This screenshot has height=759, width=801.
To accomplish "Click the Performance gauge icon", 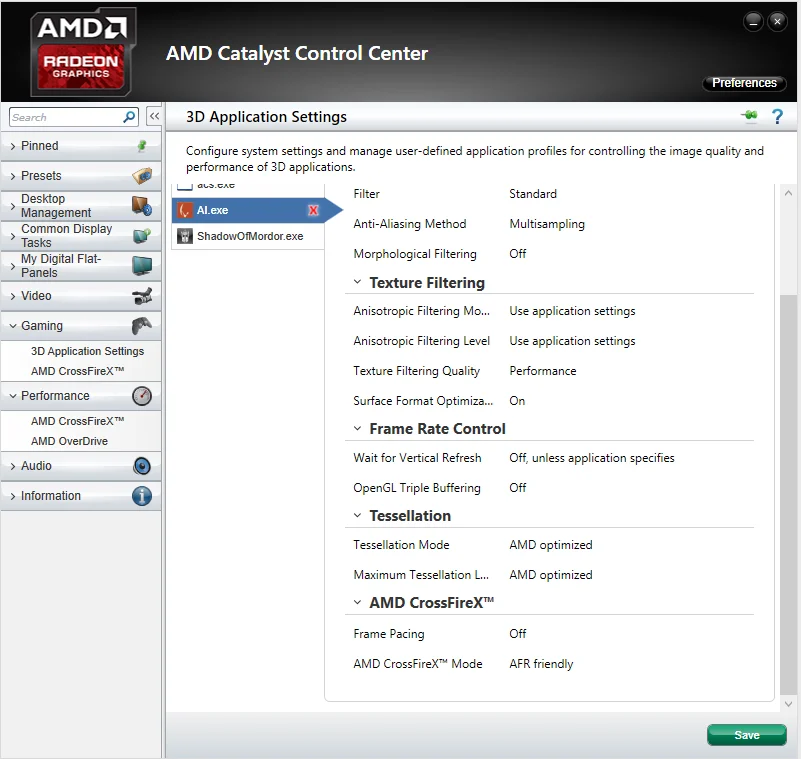I will click(142, 396).
